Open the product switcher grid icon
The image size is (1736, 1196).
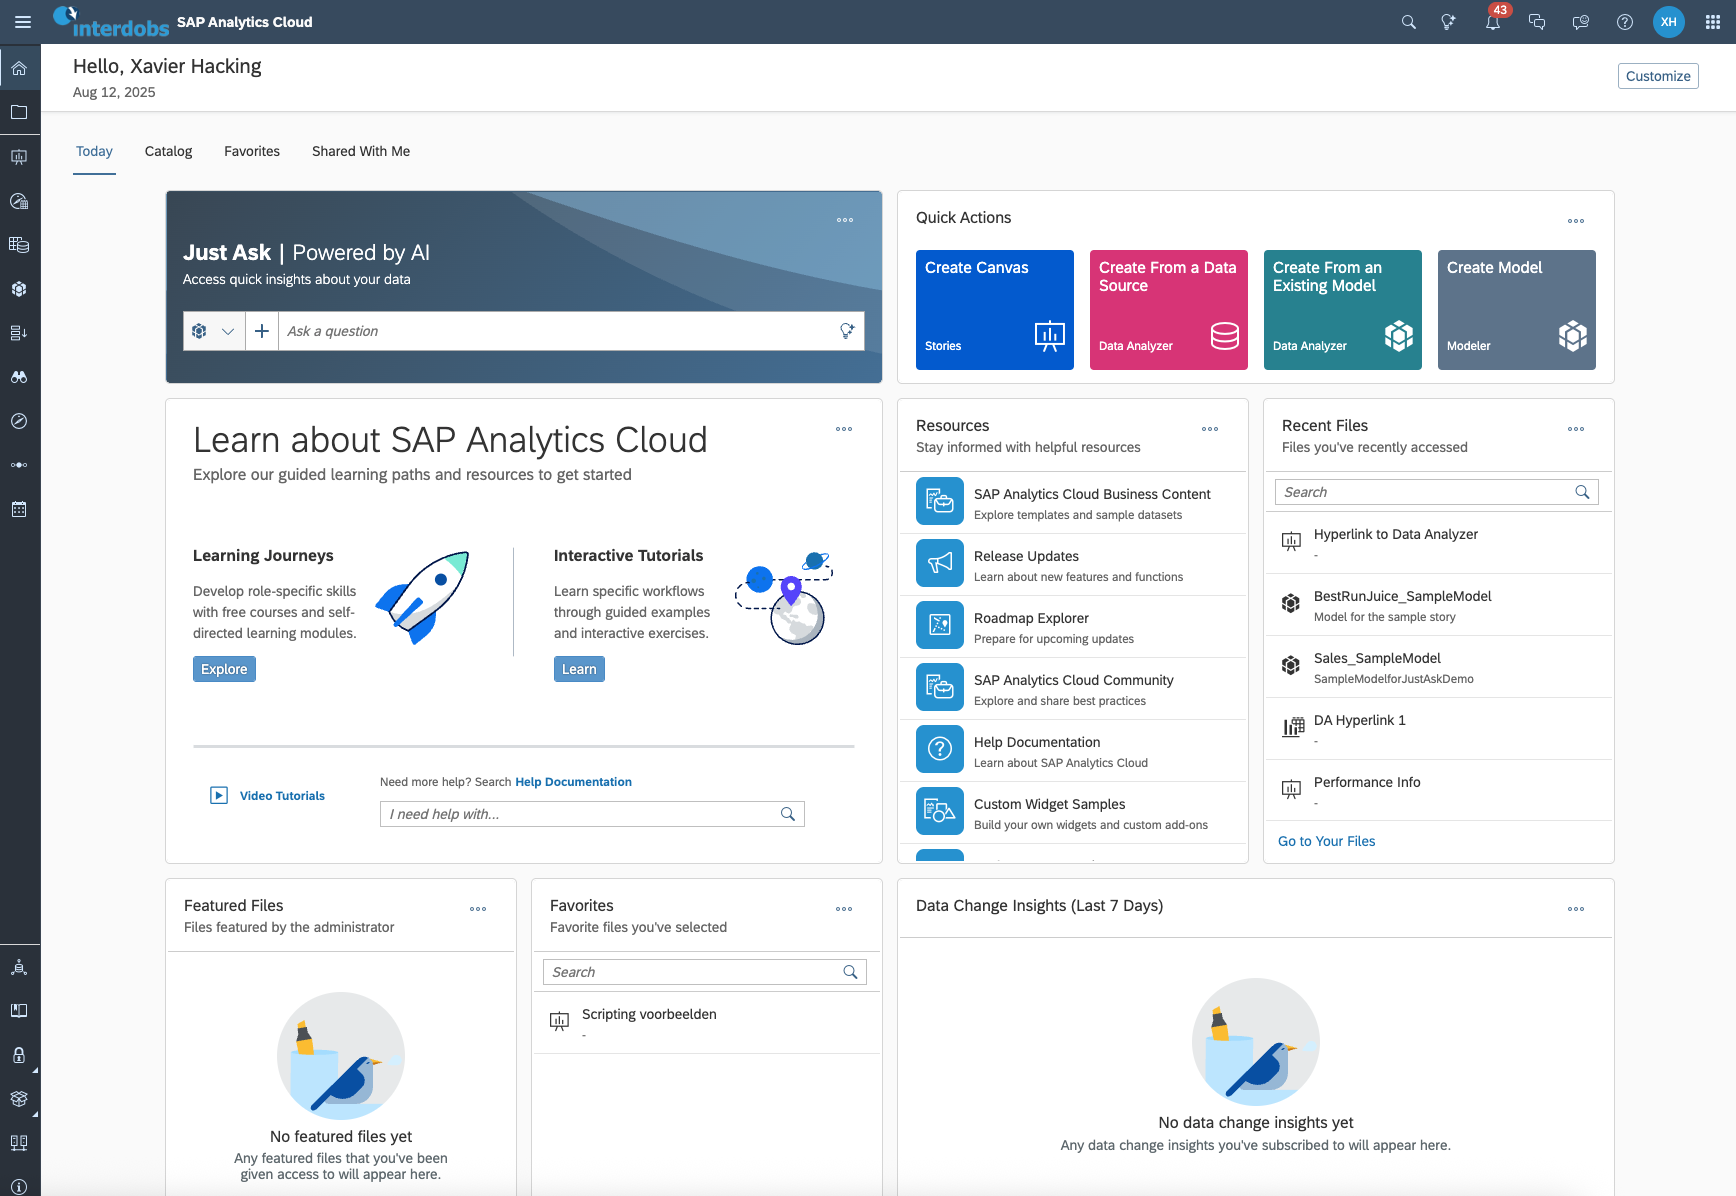pos(1712,21)
